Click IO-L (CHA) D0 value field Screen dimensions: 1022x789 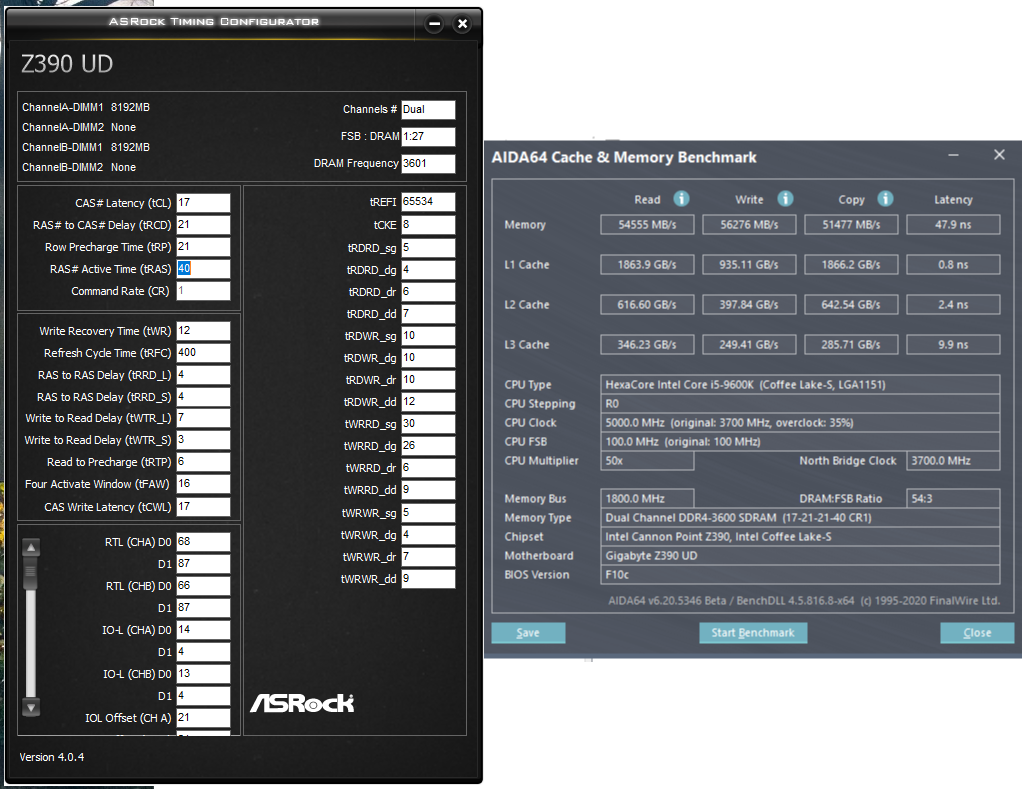[x=203, y=630]
